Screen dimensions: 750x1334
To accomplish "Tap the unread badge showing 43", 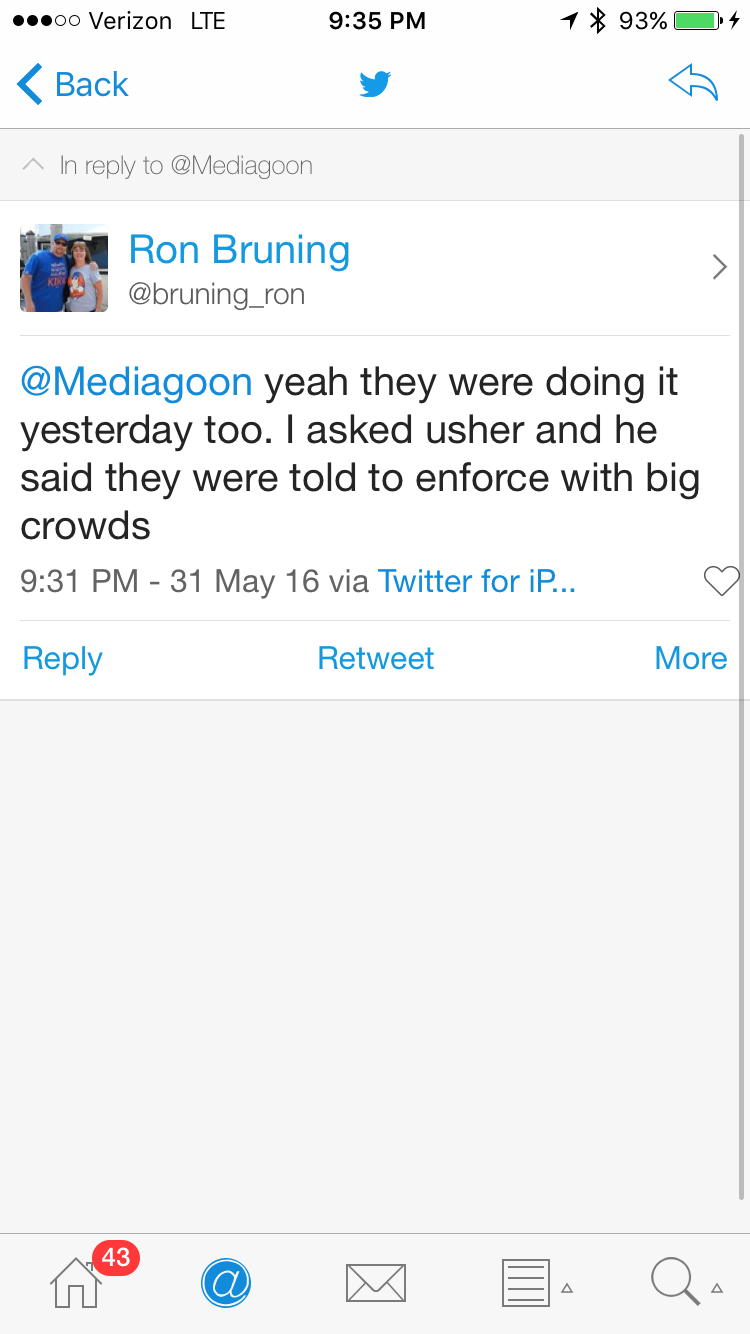I will pyautogui.click(x=116, y=1257).
